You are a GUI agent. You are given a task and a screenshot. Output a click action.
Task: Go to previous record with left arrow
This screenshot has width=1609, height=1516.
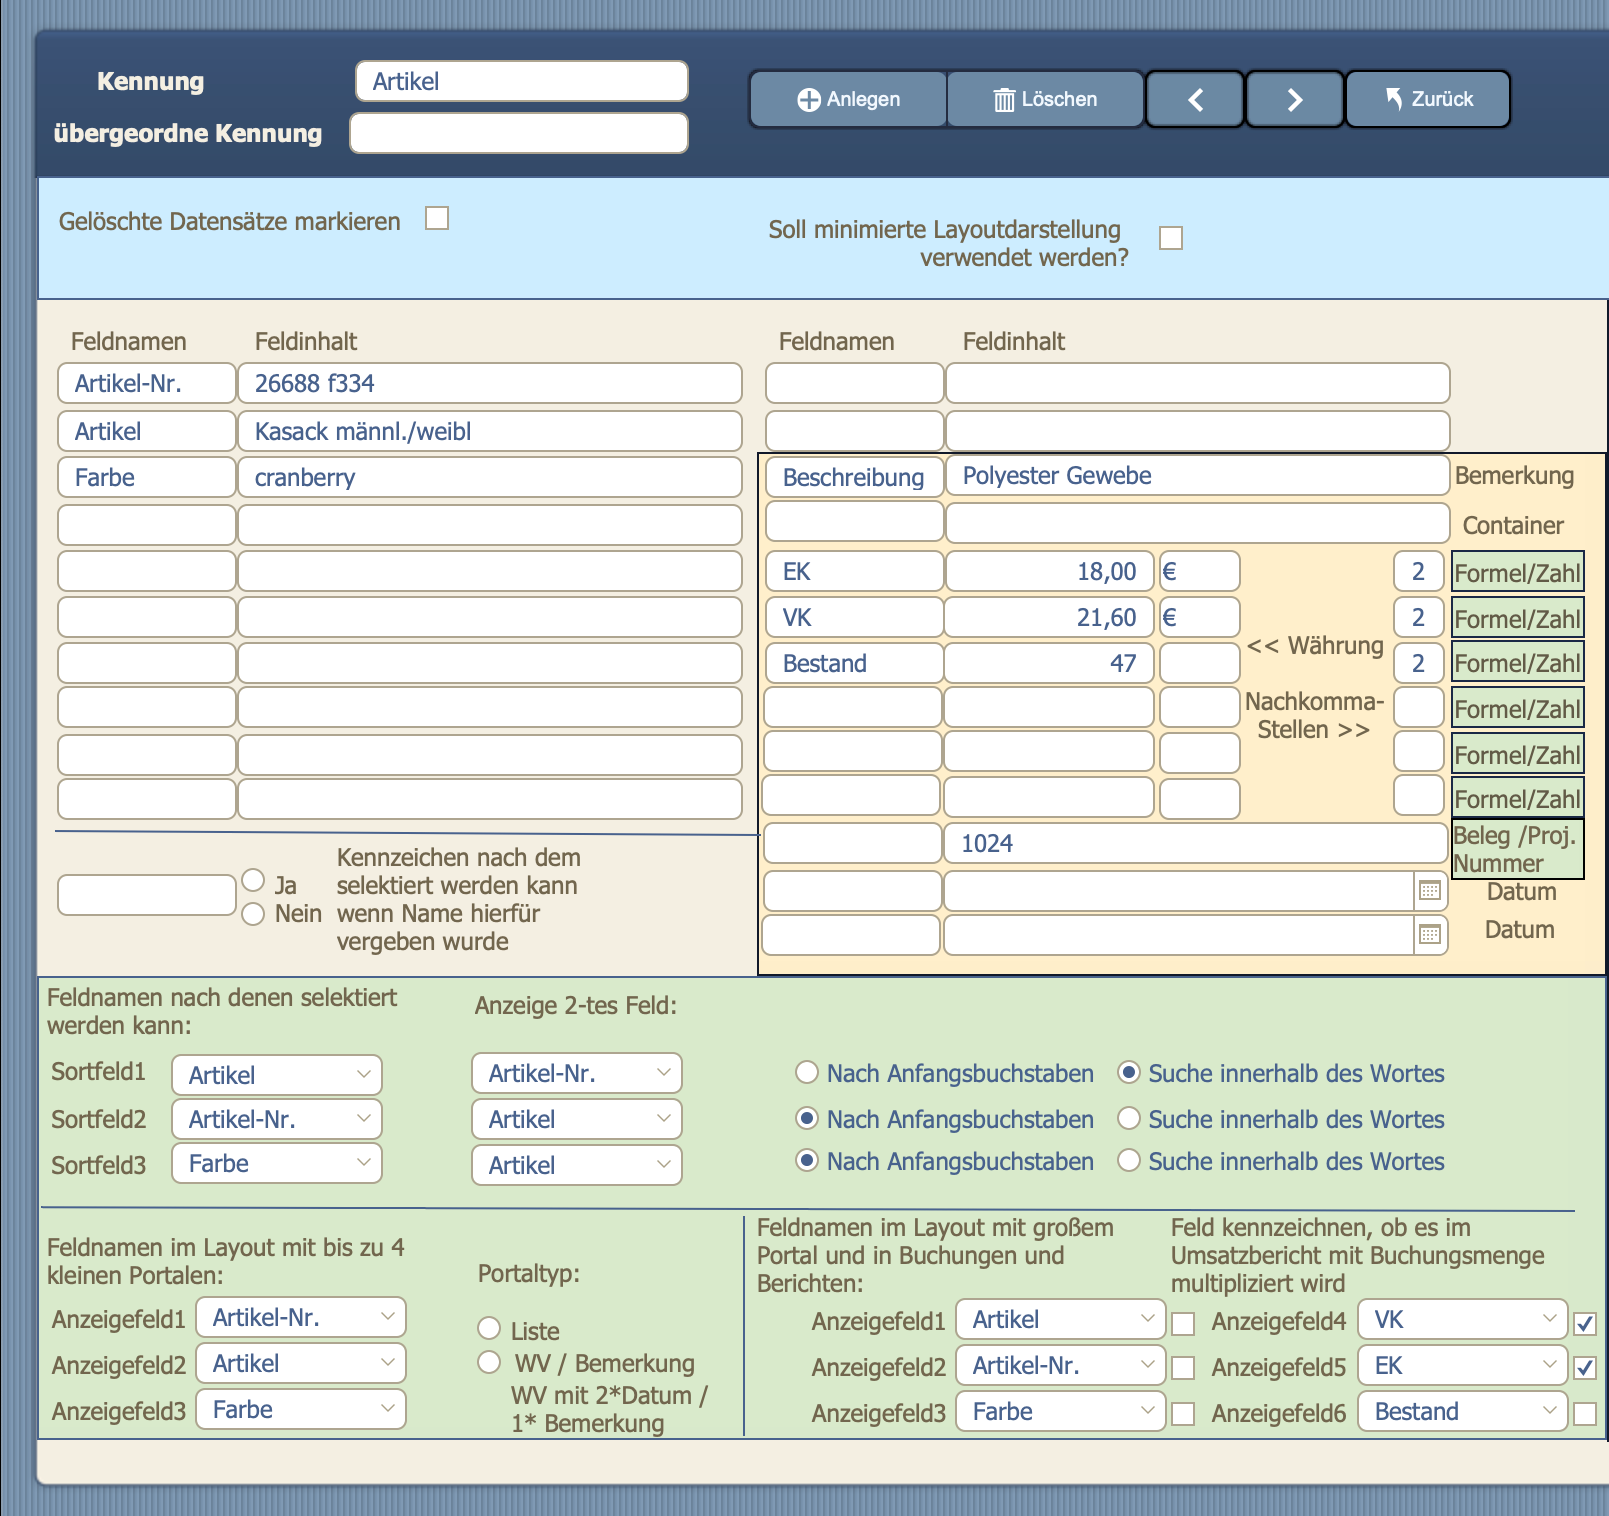click(x=1195, y=99)
